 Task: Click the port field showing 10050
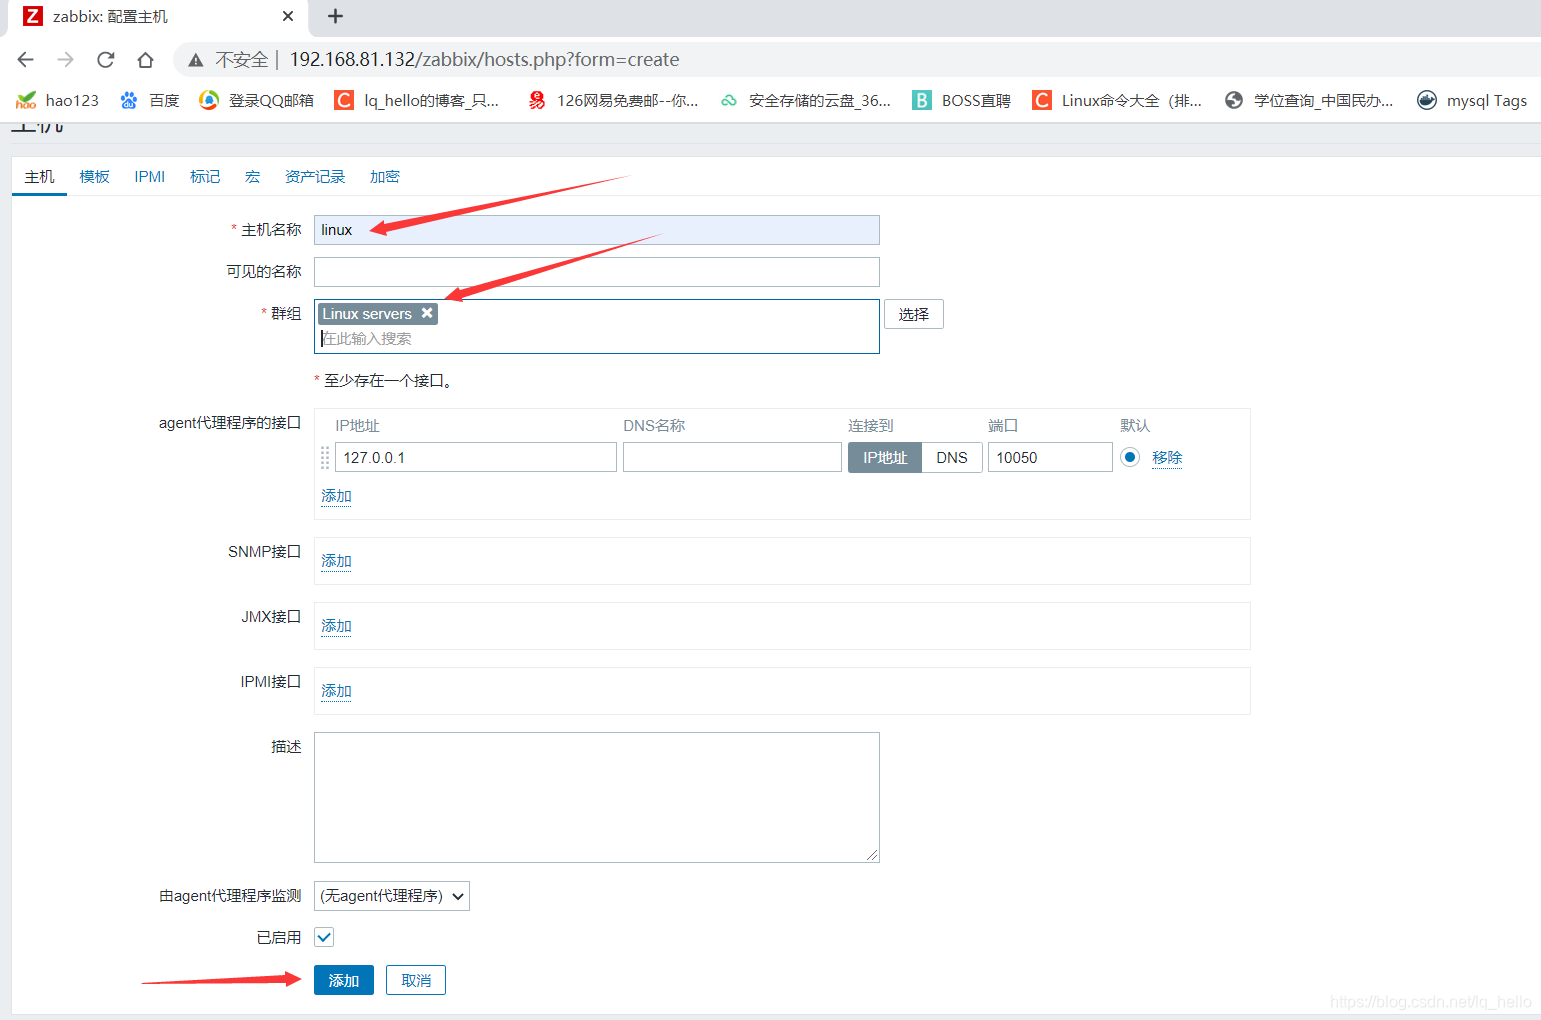pyautogui.click(x=1050, y=457)
